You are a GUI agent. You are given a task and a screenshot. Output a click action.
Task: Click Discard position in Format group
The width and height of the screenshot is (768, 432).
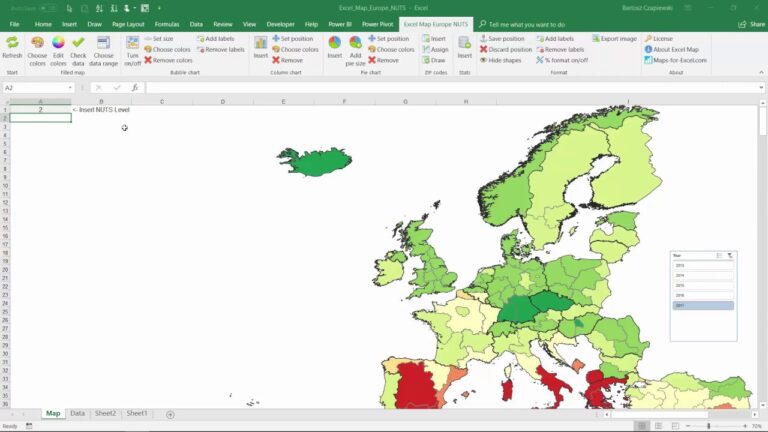(505, 49)
